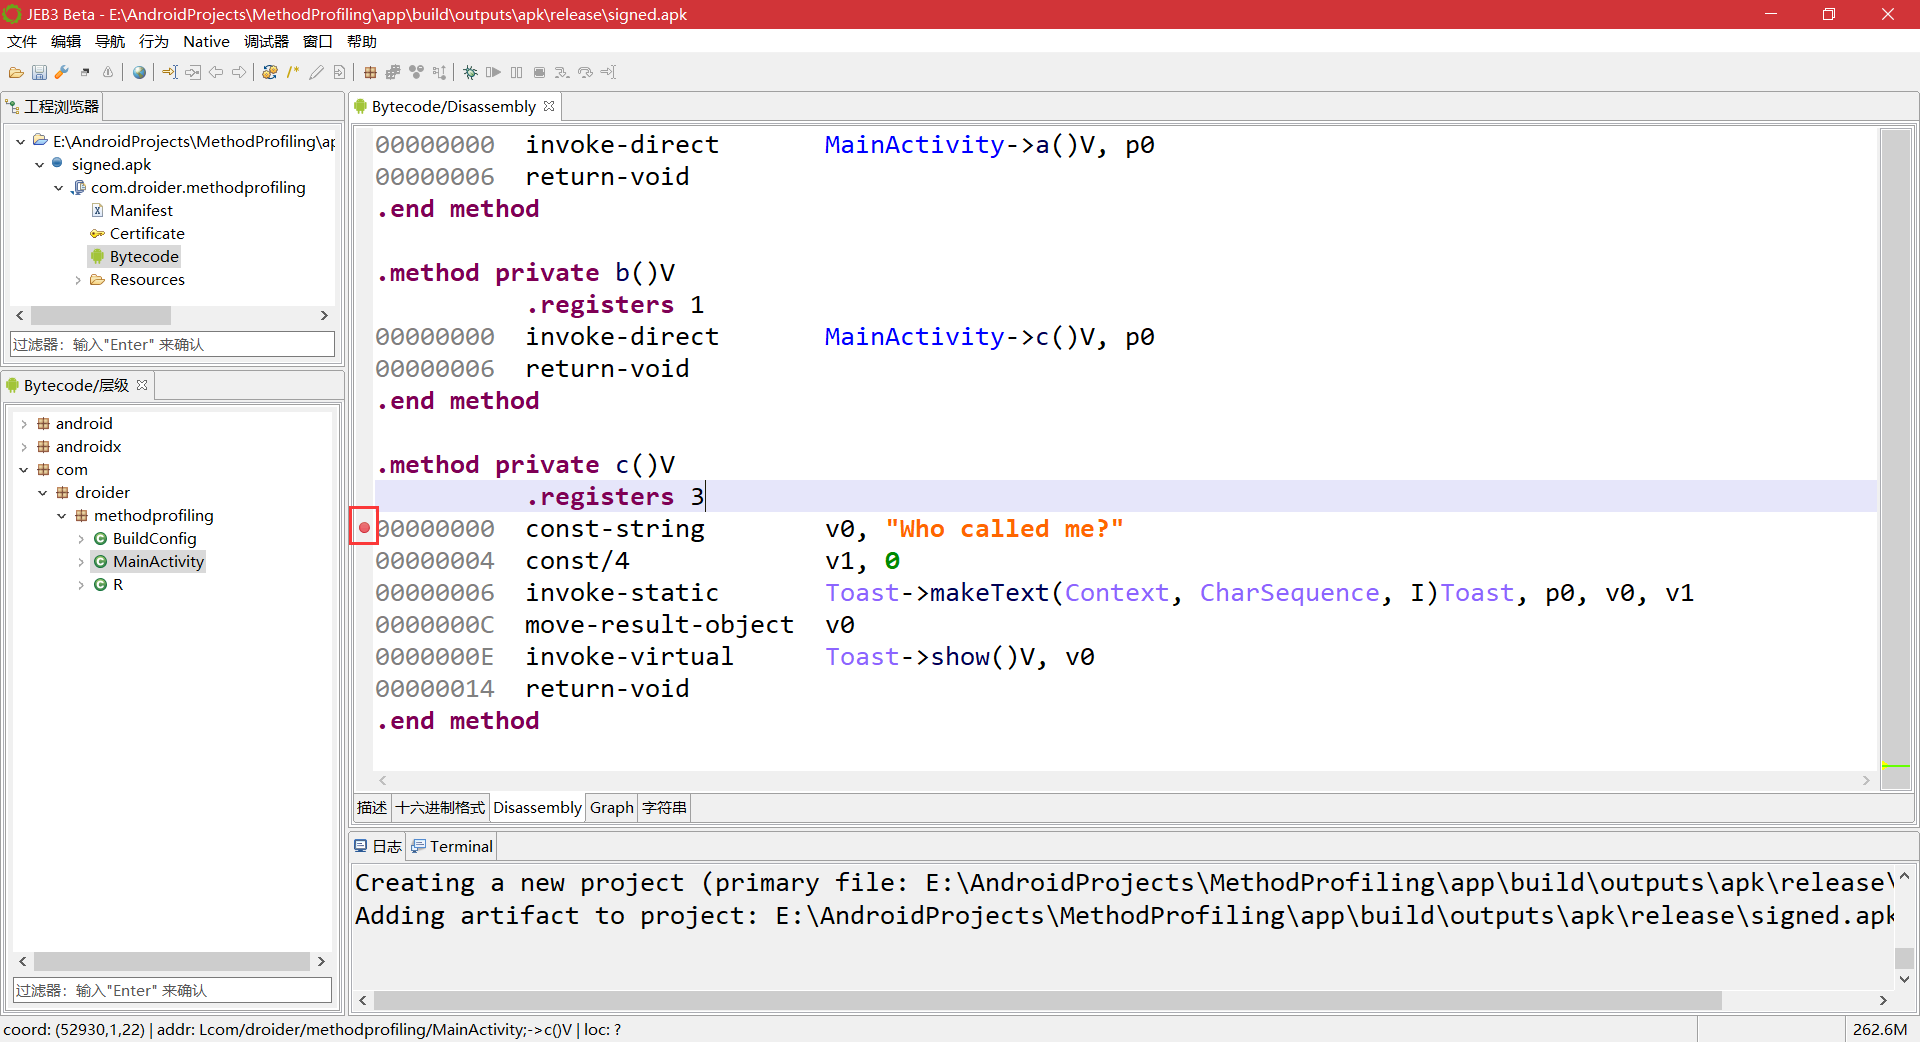Click the document arrow toolbar icon
1920x1042 pixels.
tap(339, 72)
